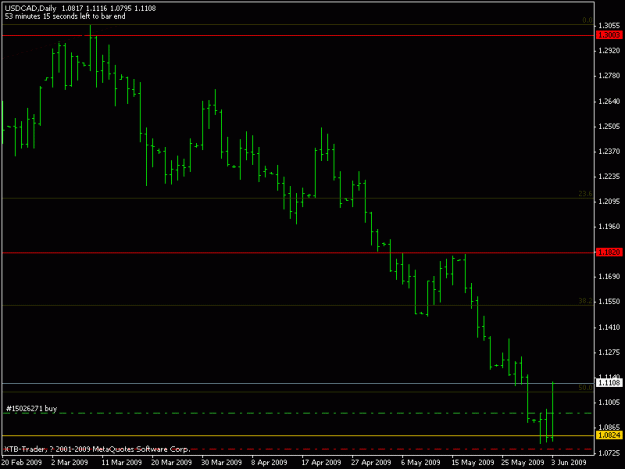The width and height of the screenshot is (625, 469).
Task: Click the 1.2780 price scale value
Action: click(x=609, y=76)
